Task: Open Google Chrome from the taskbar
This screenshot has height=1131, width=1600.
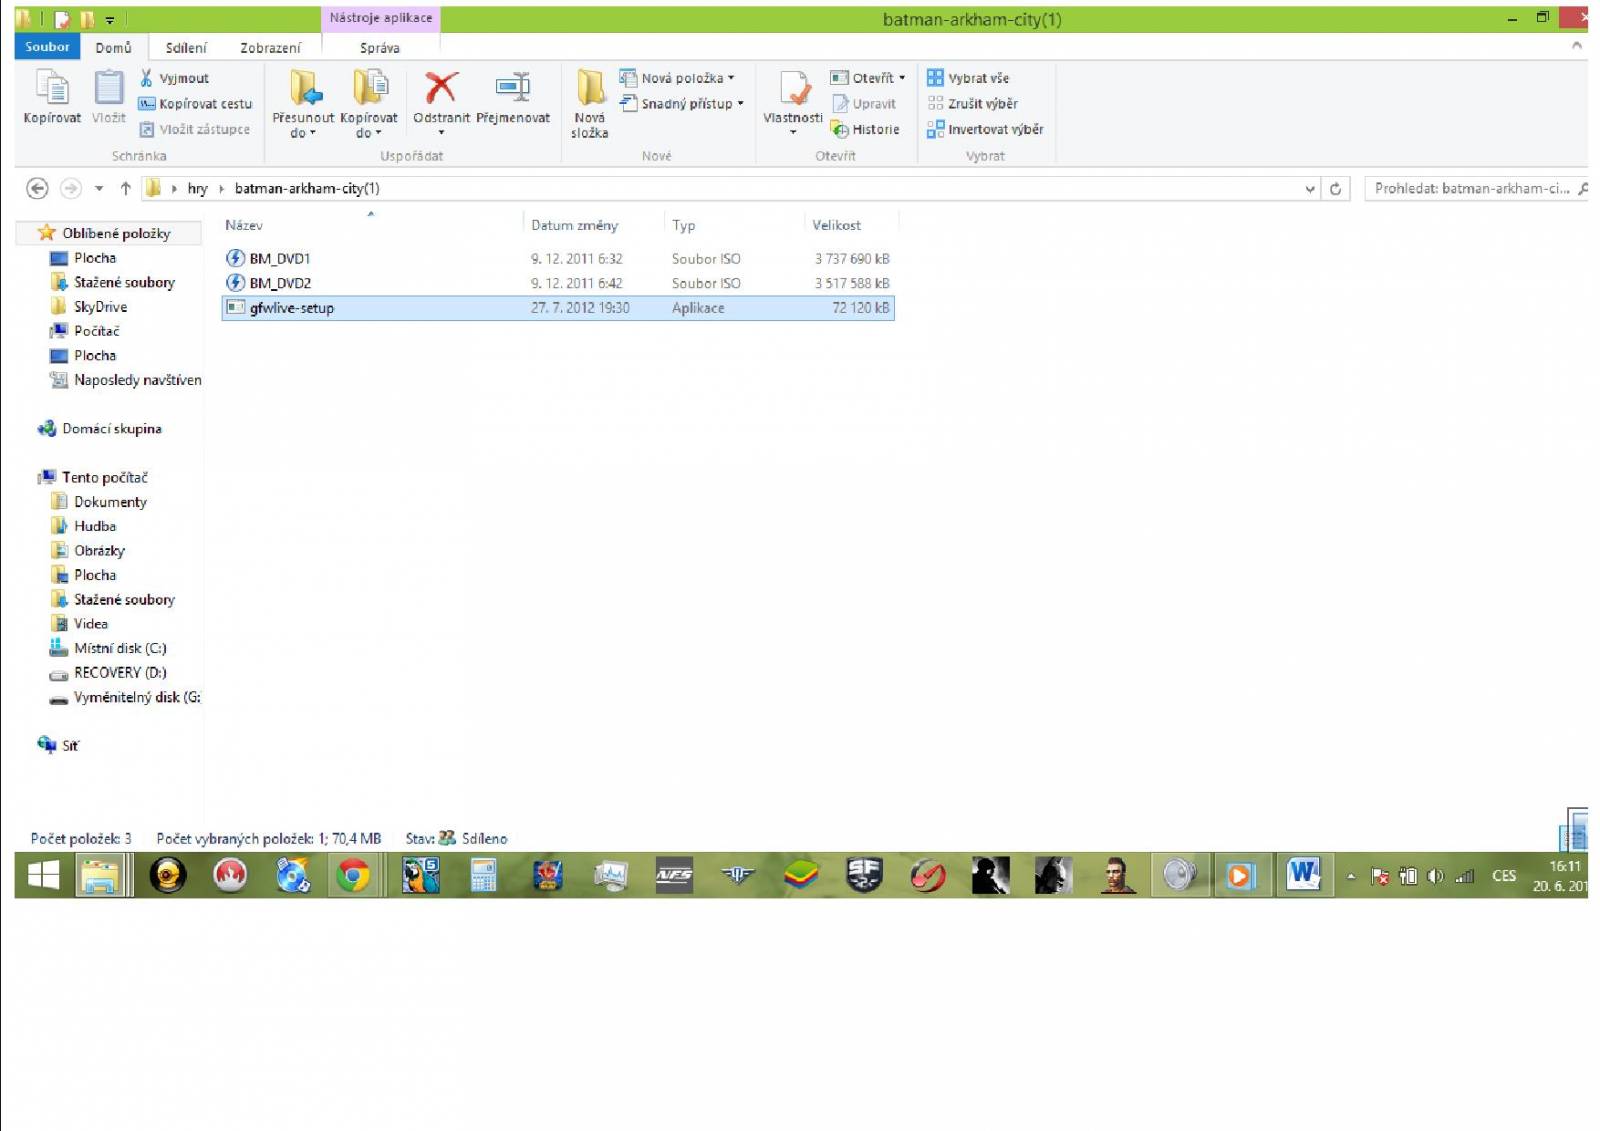Action: point(353,876)
